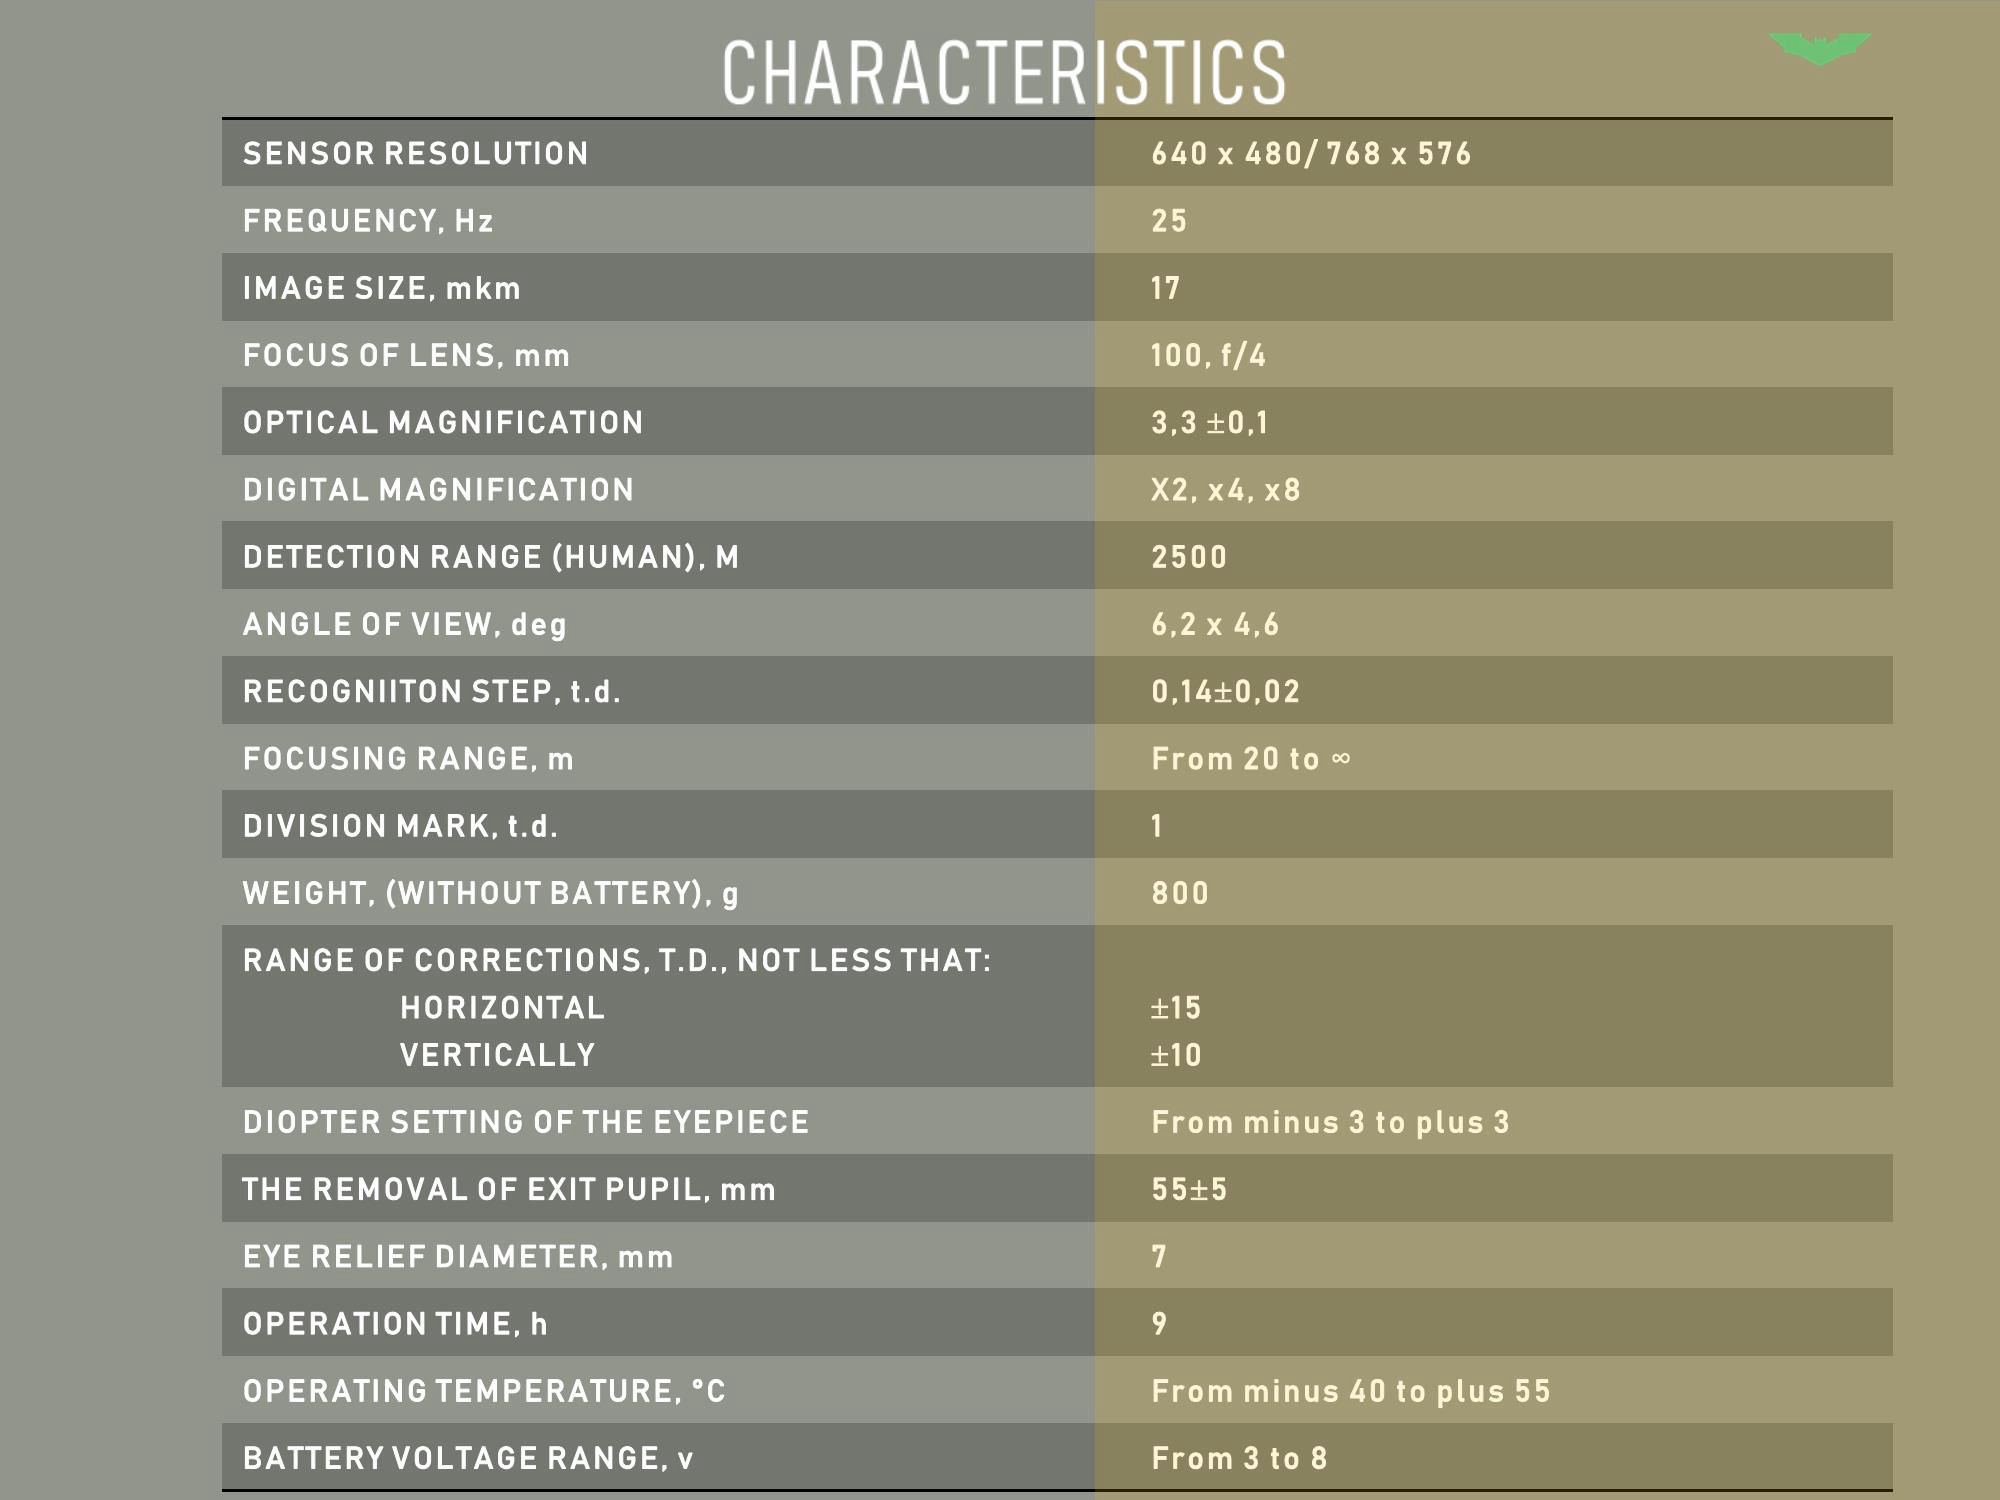
Task: Click the 640 x 480/ 768 x 576 value
Action: click(x=1311, y=153)
